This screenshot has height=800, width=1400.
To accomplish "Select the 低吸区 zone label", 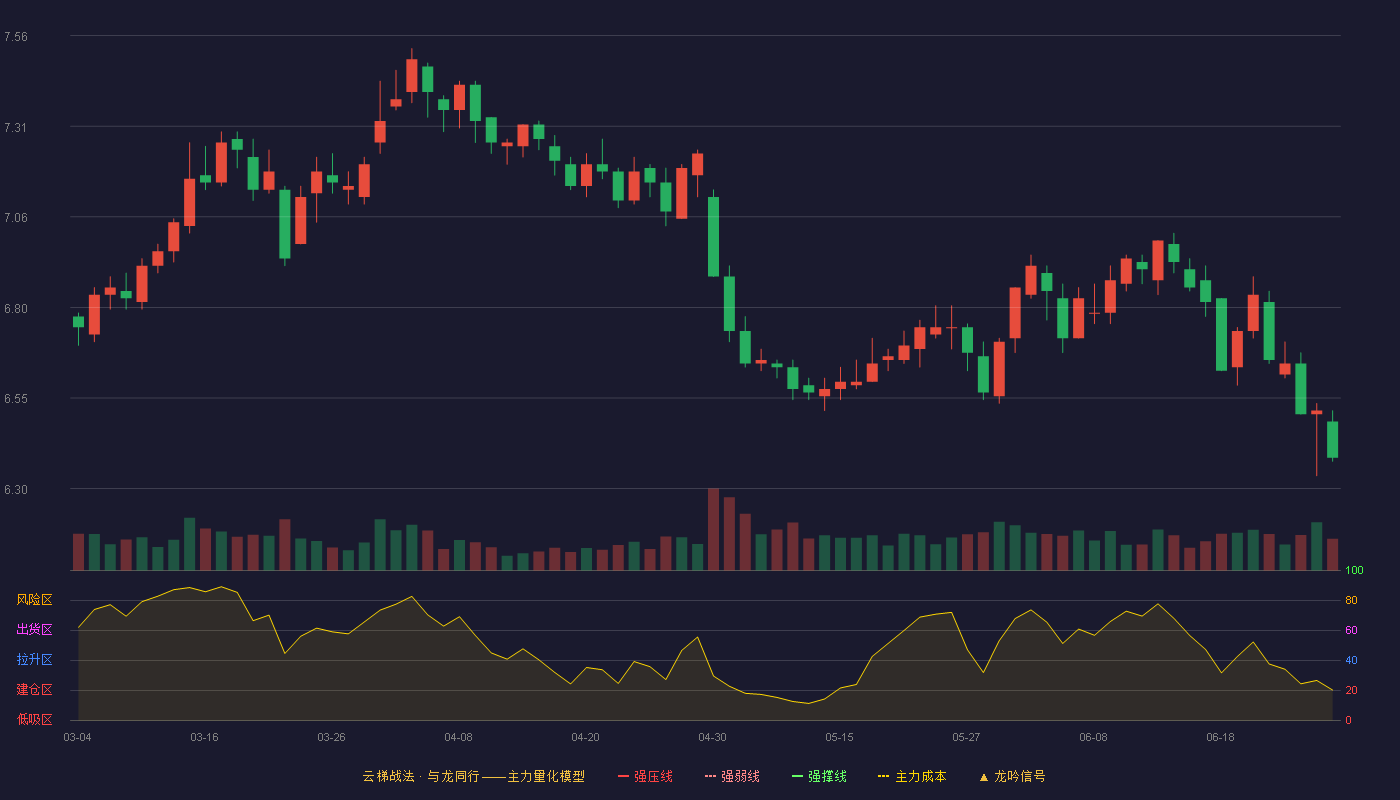I will pos(34,719).
